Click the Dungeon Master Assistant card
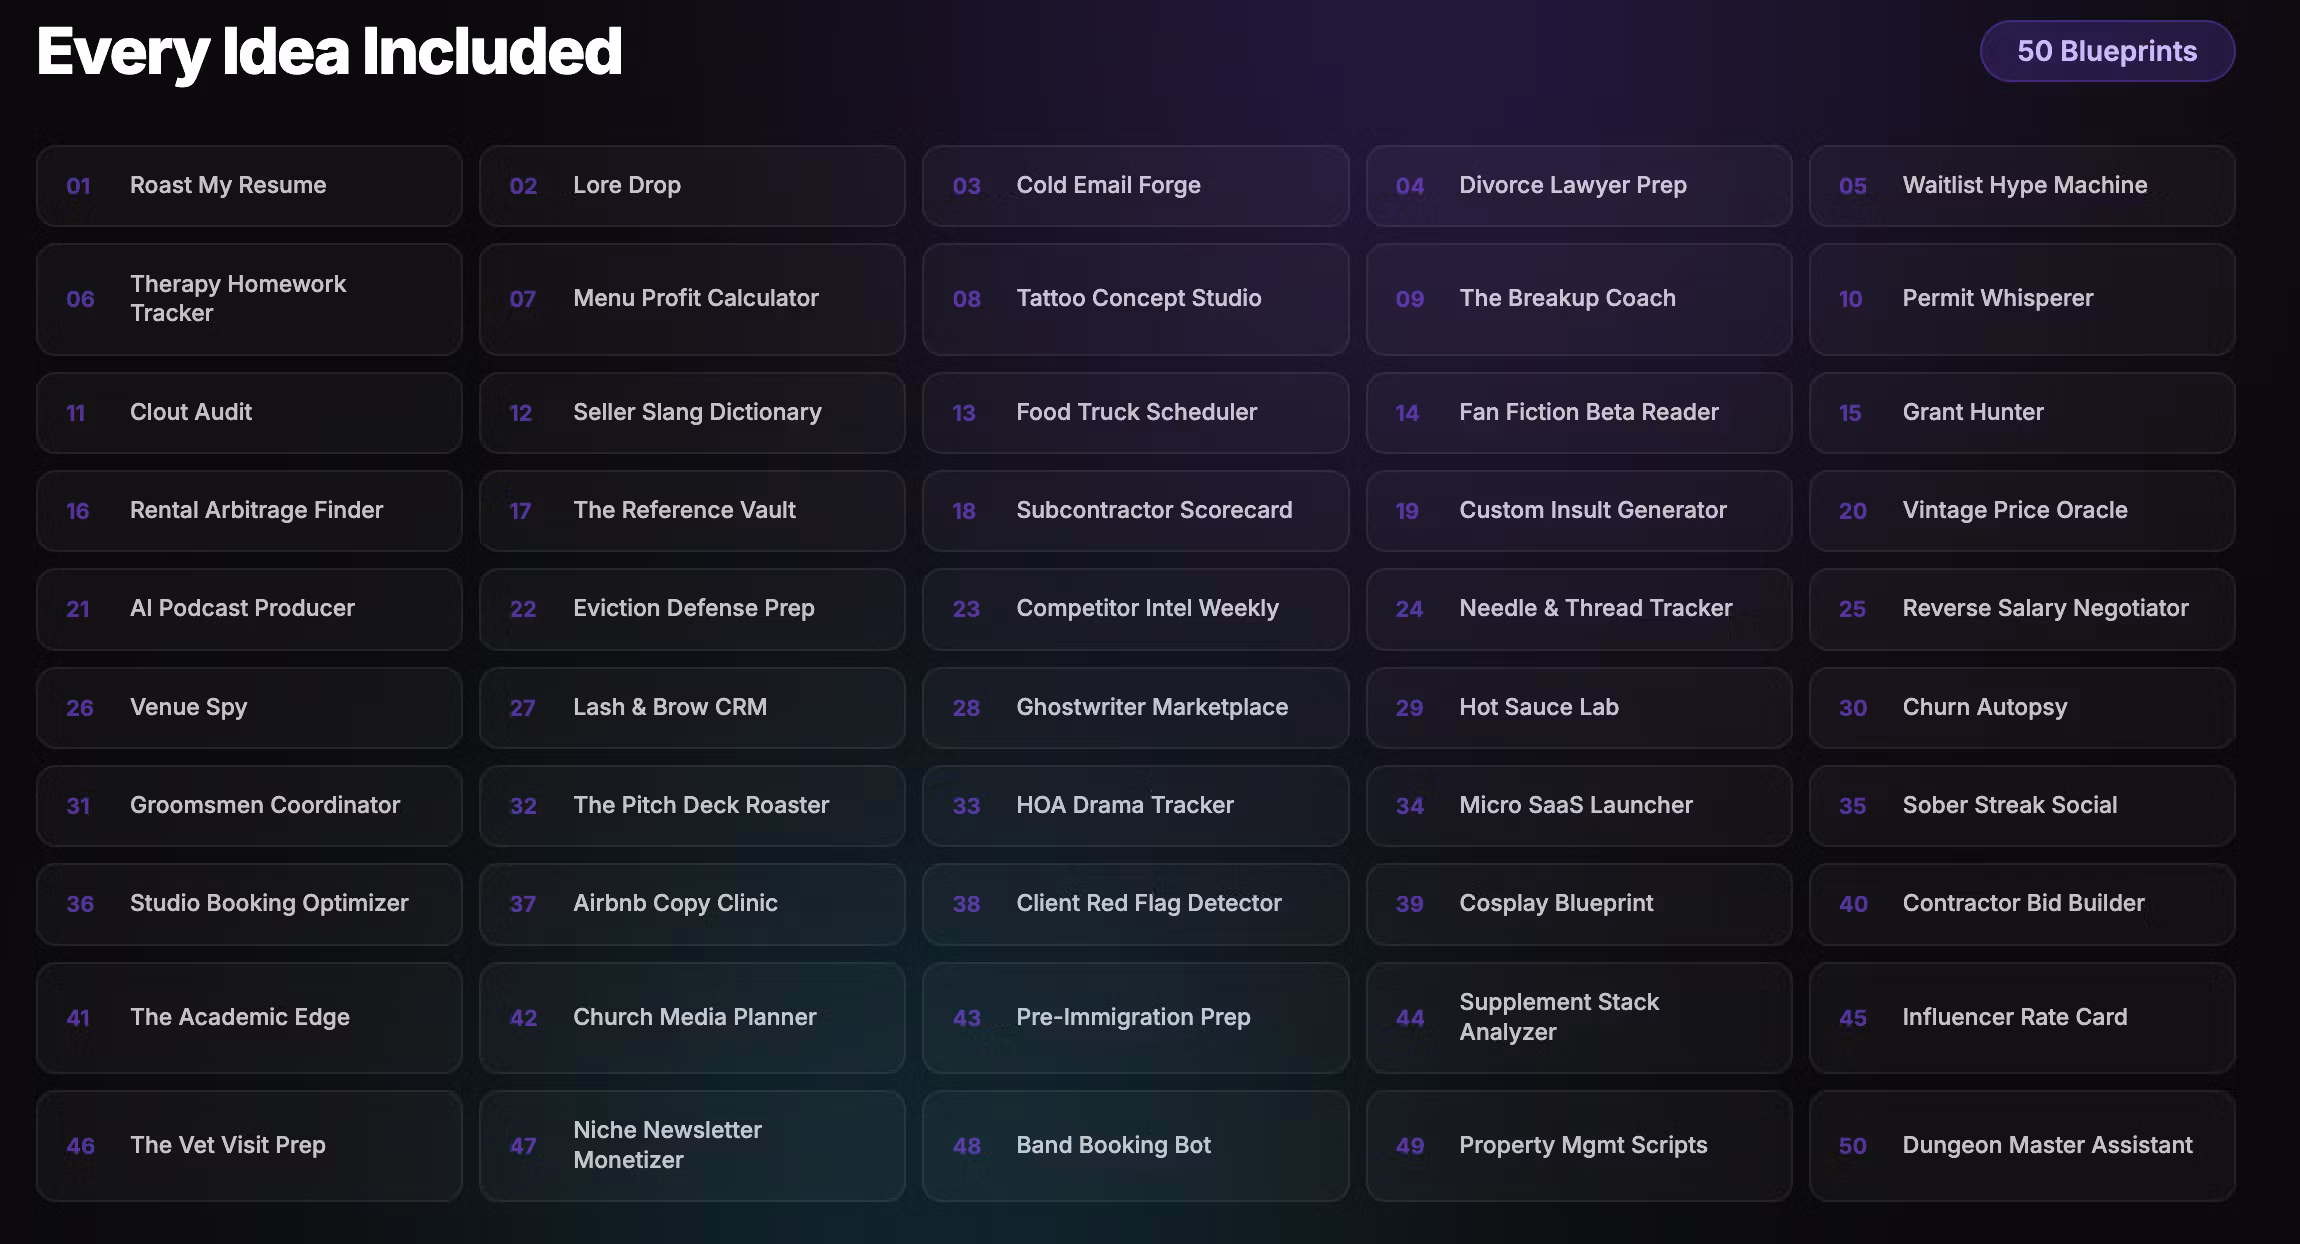The image size is (2300, 1244). (x=2021, y=1145)
